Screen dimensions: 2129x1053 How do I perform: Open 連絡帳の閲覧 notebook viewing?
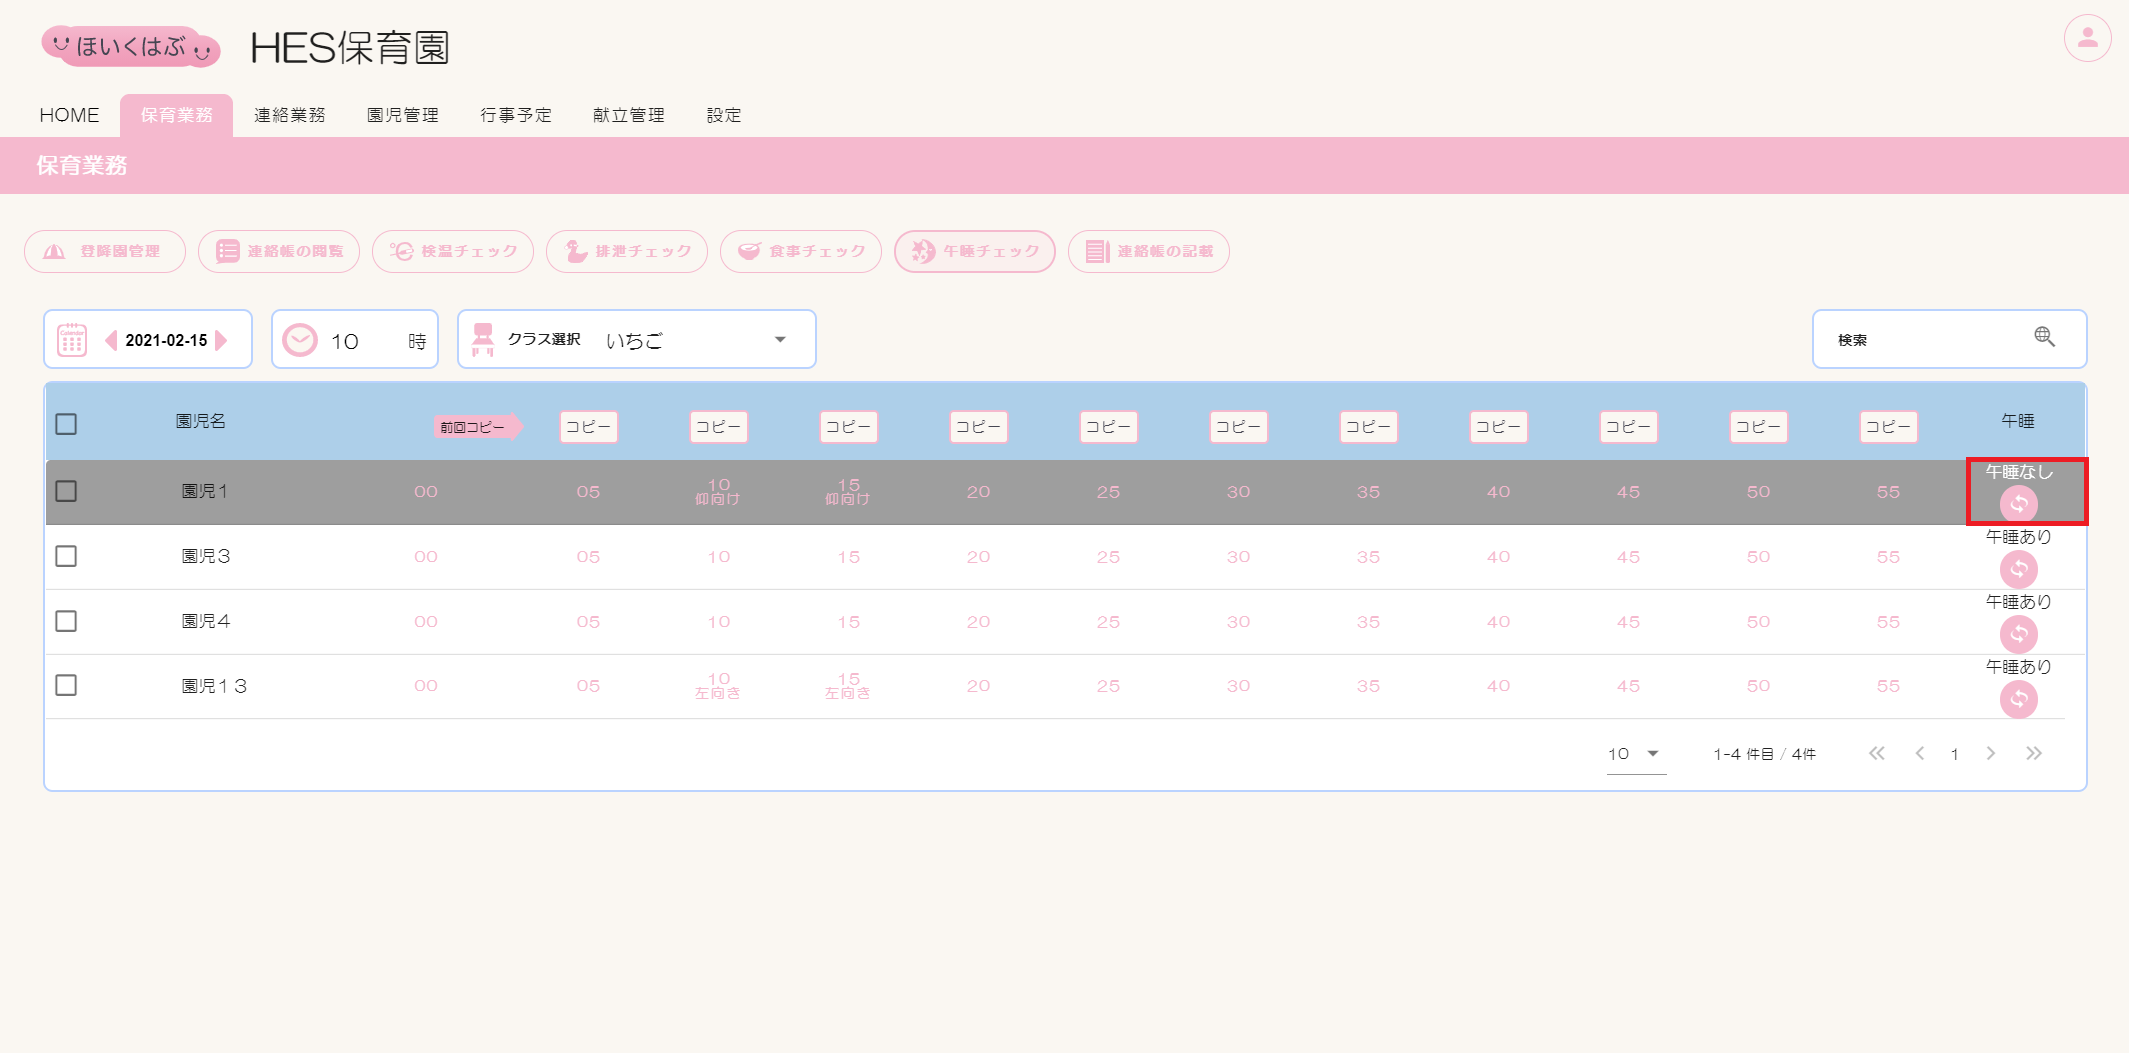[x=279, y=251]
